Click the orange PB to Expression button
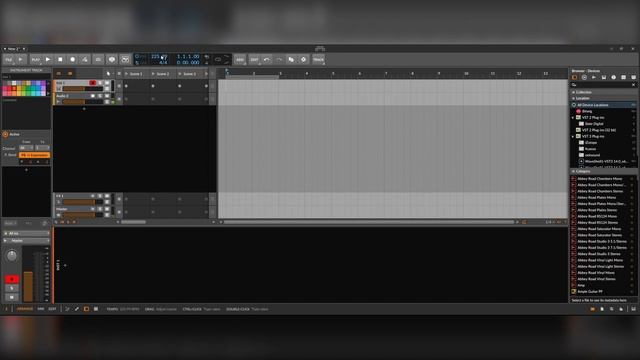Image resolution: width=640 pixels, height=360 pixels. tap(35, 155)
